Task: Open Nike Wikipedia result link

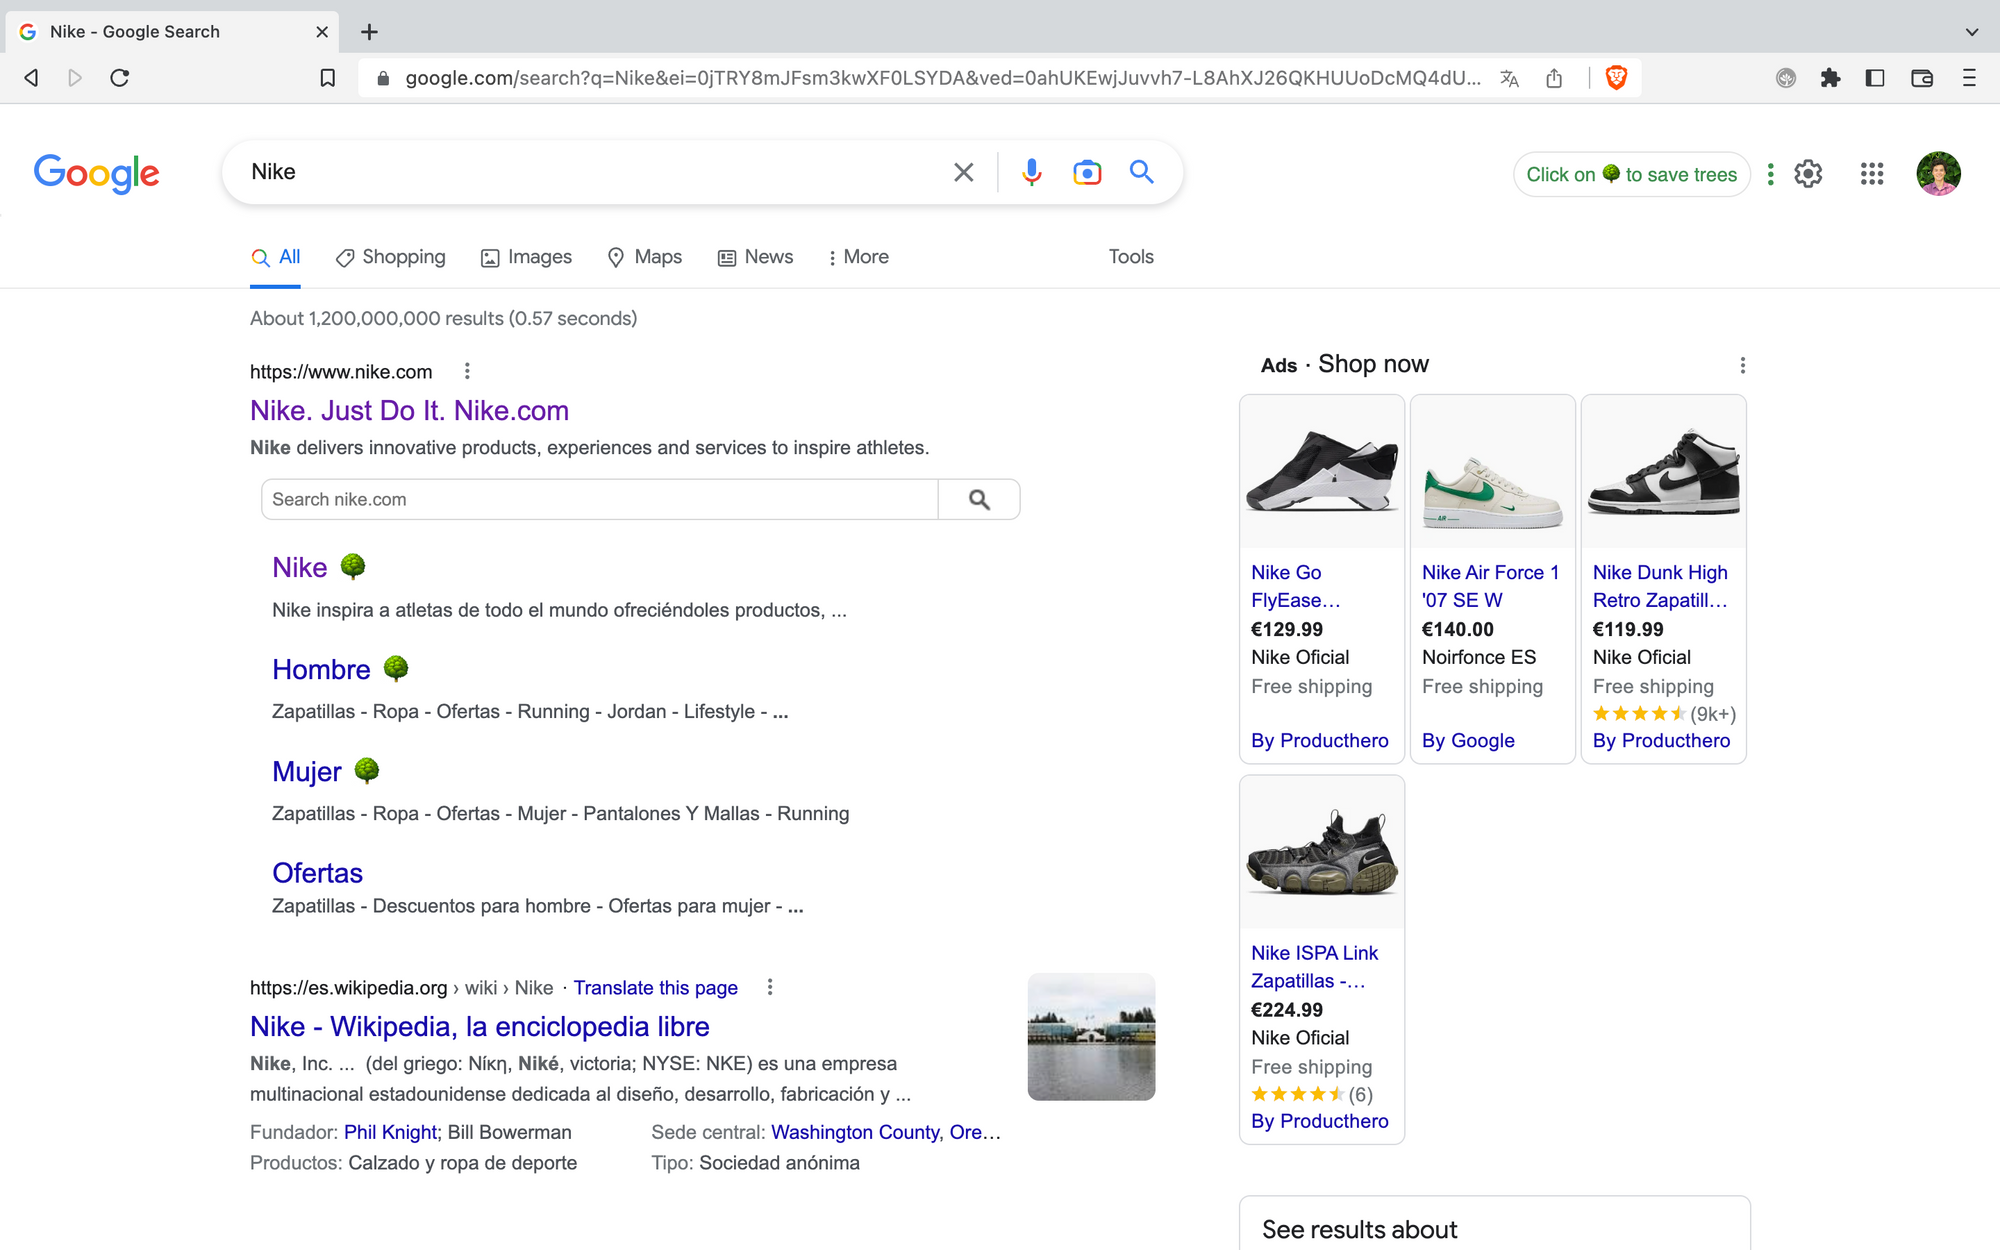Action: pyautogui.click(x=479, y=1026)
